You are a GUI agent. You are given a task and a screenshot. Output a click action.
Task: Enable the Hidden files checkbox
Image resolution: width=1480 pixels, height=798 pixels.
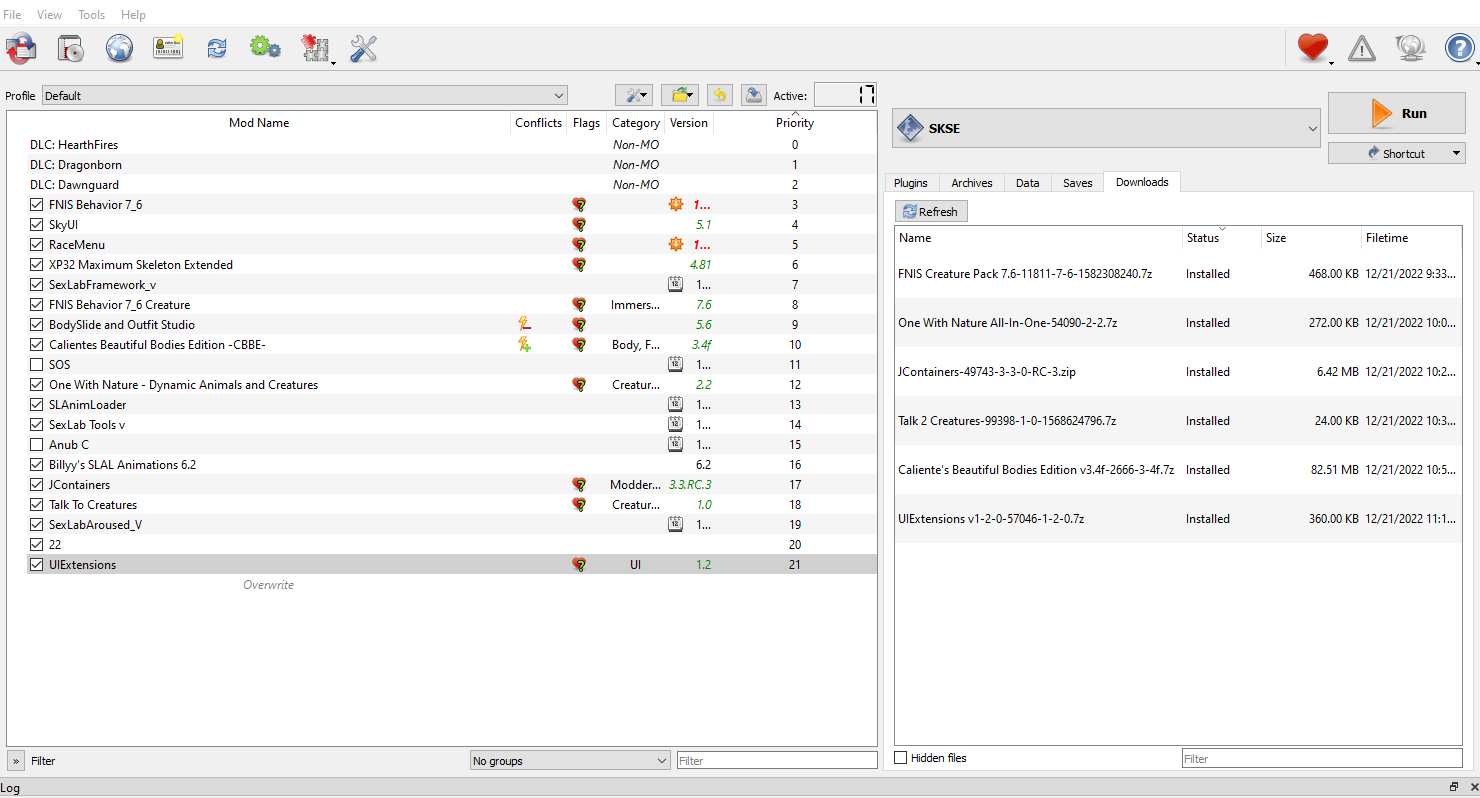click(x=901, y=758)
